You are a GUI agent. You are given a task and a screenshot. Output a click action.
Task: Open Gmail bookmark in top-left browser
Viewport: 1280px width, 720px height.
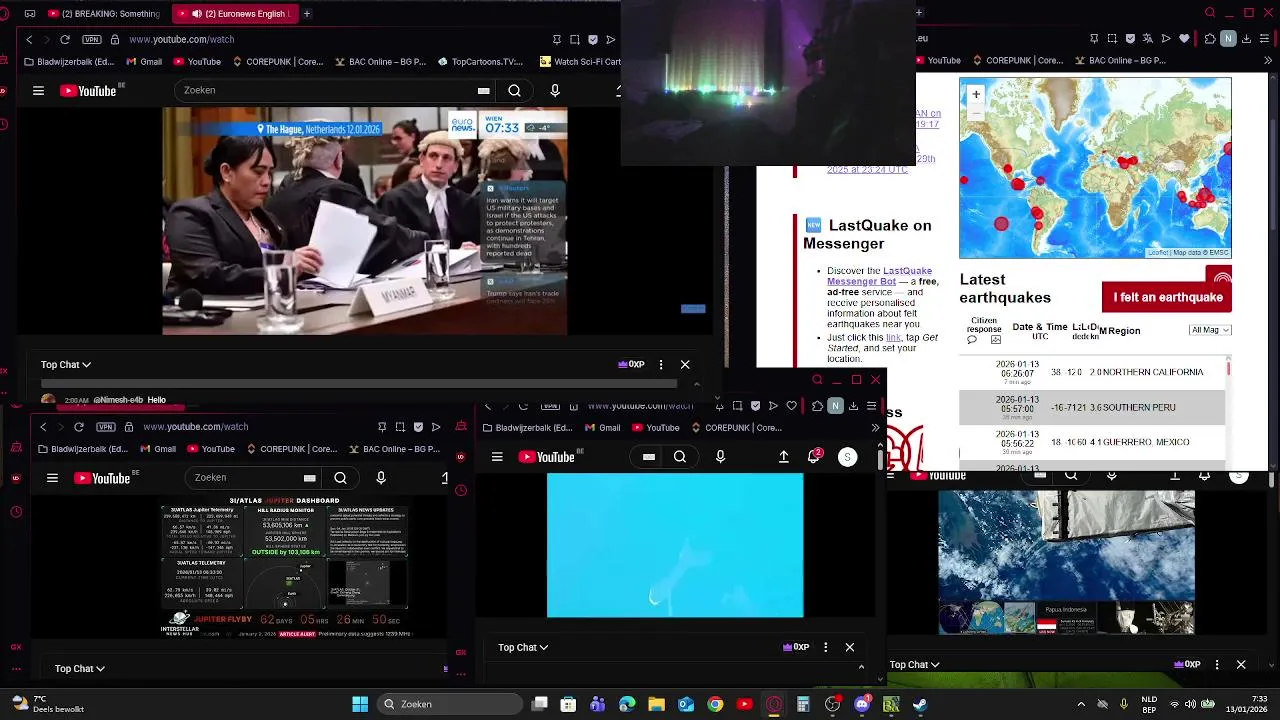point(144,61)
